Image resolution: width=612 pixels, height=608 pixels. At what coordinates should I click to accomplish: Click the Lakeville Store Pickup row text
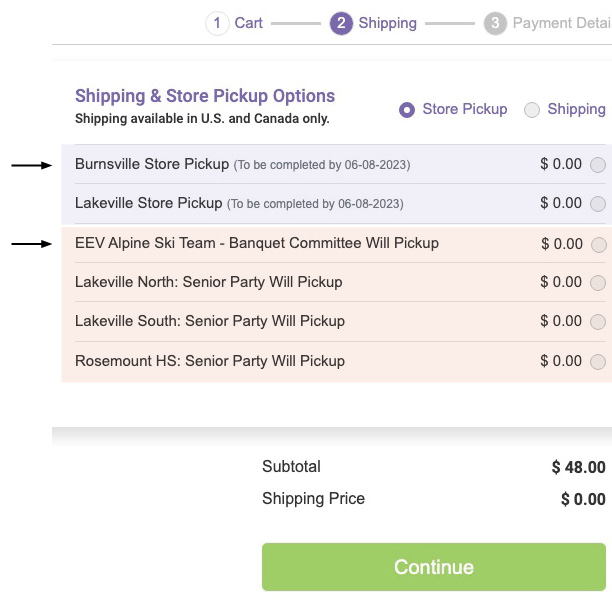[x=148, y=203]
